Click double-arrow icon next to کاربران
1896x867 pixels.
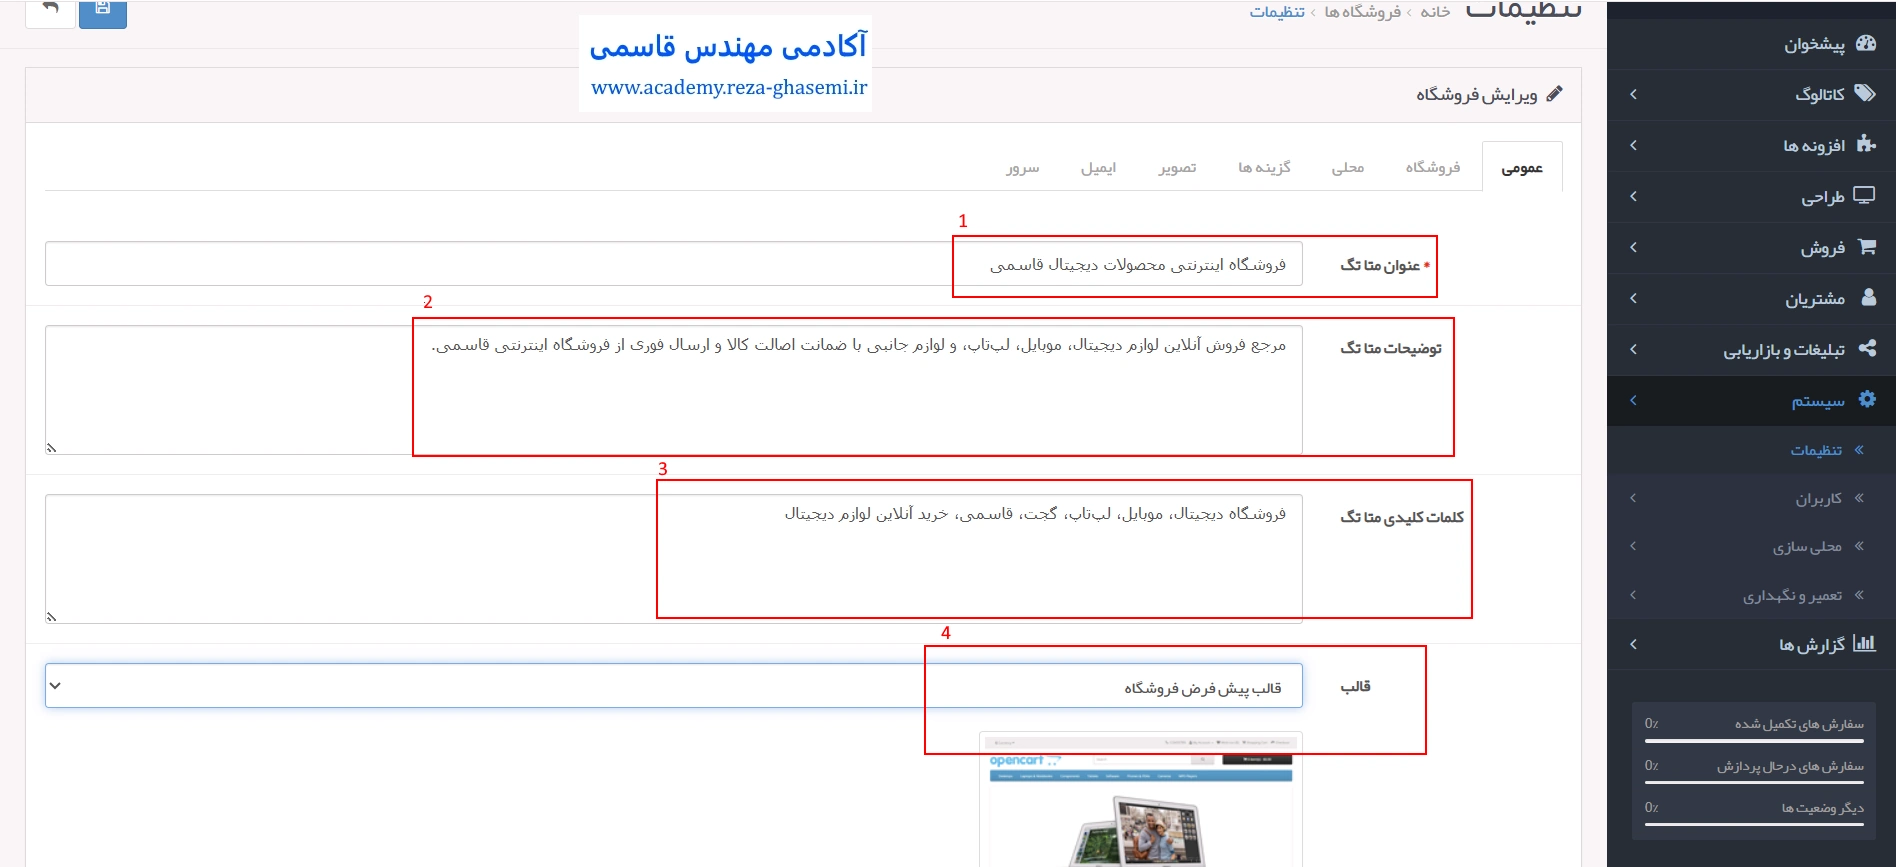tap(1859, 498)
